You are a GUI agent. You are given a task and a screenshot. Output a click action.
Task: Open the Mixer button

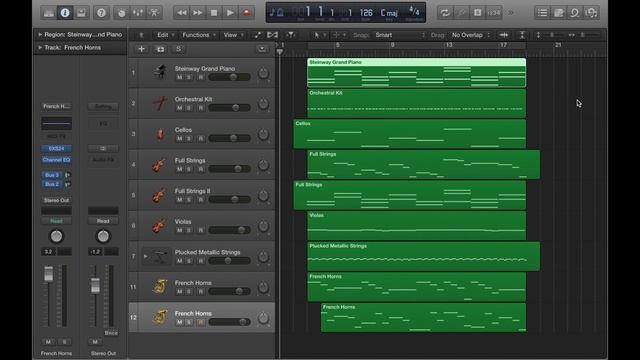click(x=138, y=13)
